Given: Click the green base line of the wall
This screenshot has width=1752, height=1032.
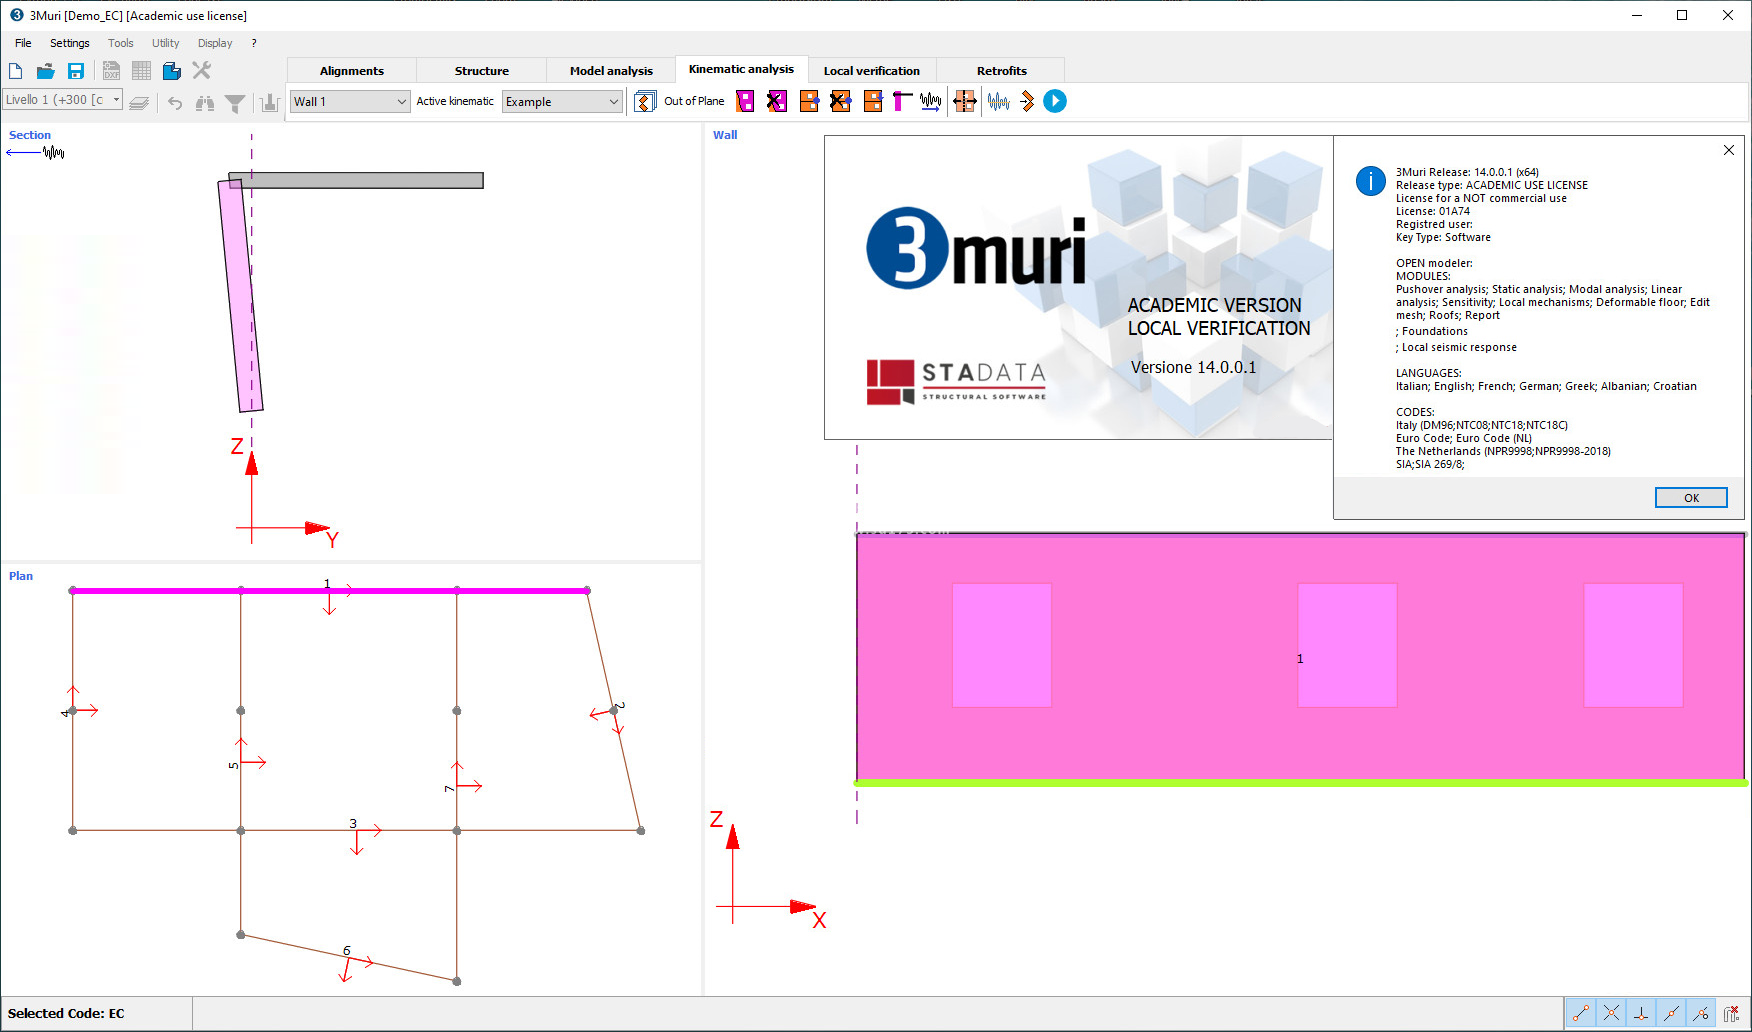Looking at the screenshot, I should point(1300,783).
